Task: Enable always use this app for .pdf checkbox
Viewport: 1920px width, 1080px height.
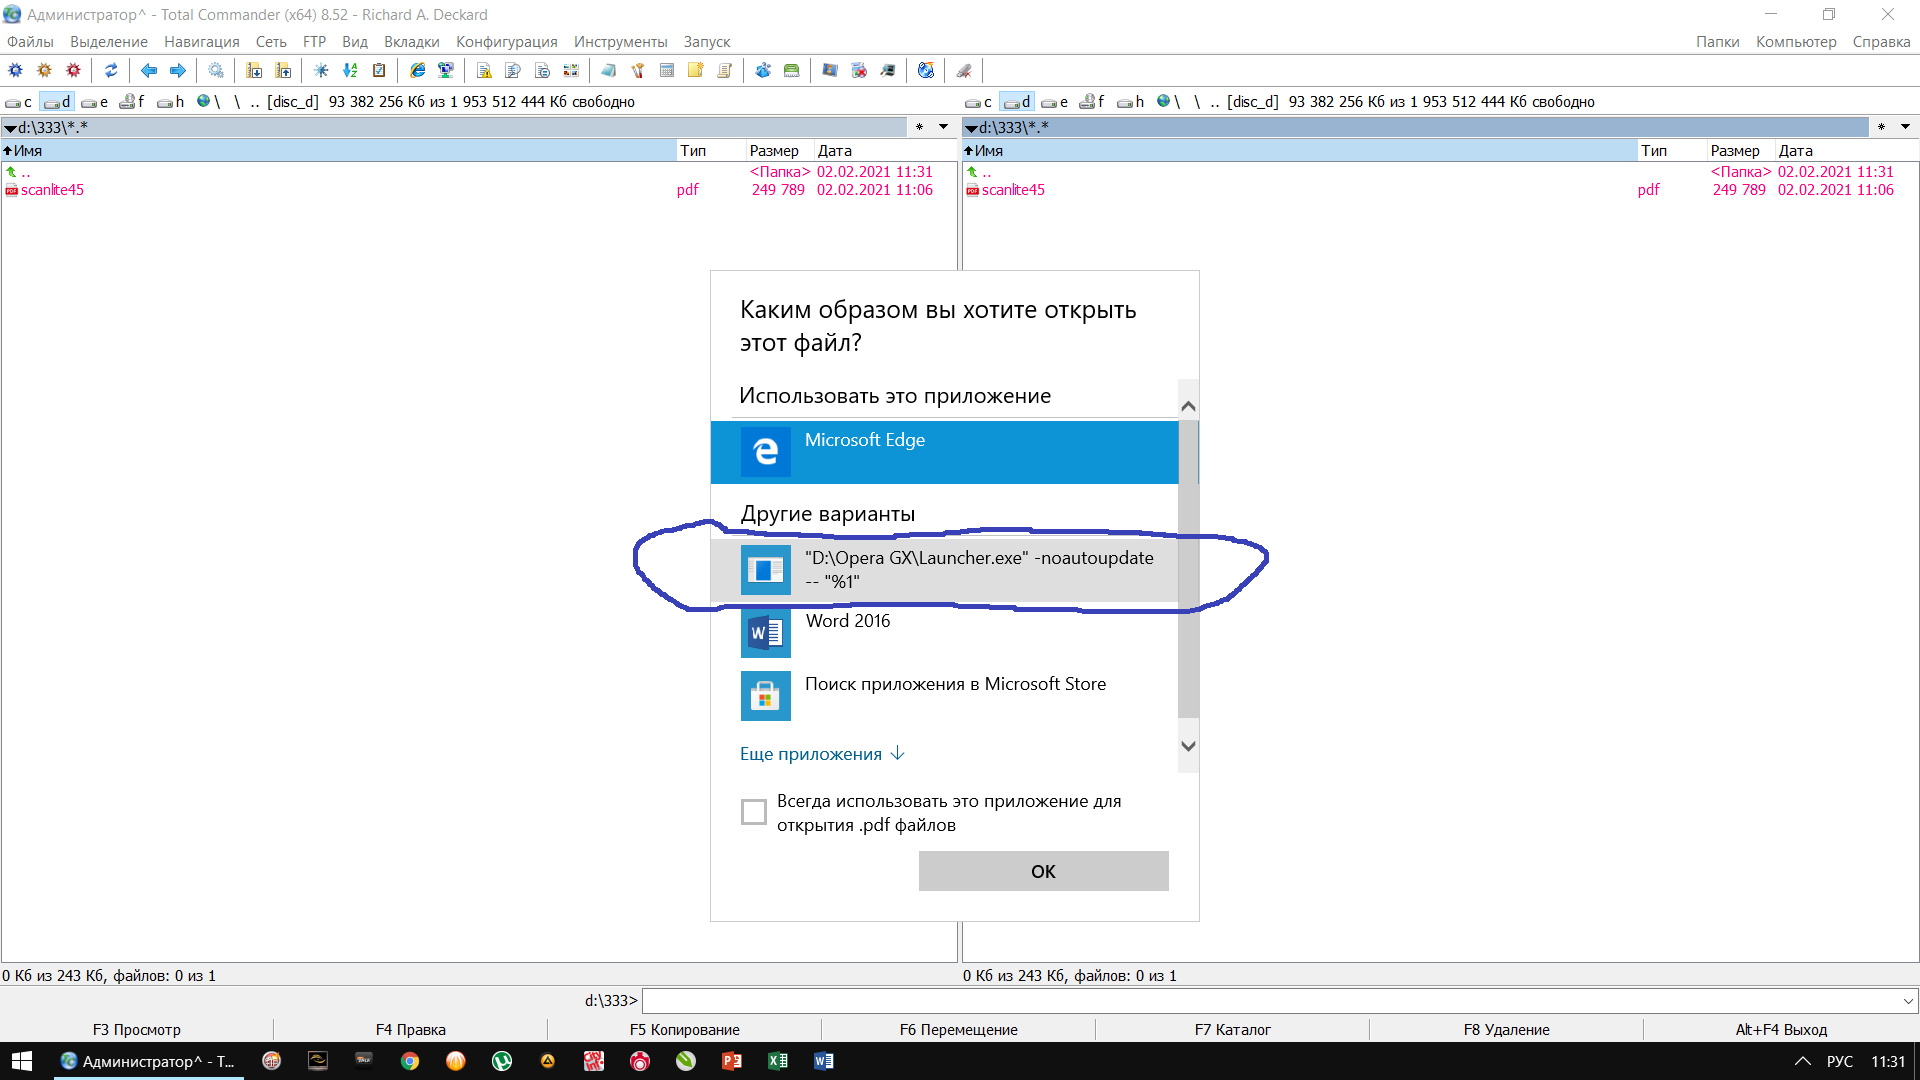Action: click(754, 812)
